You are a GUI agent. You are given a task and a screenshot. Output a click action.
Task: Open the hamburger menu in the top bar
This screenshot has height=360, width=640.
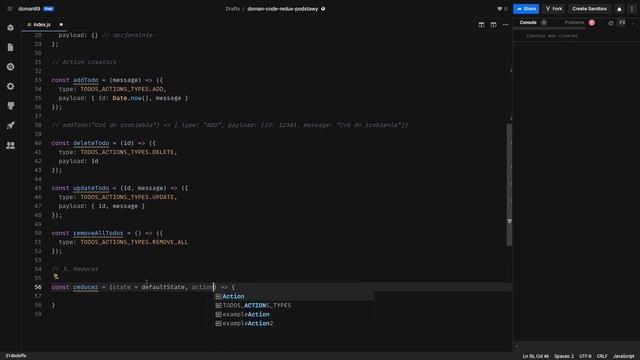point(10,9)
